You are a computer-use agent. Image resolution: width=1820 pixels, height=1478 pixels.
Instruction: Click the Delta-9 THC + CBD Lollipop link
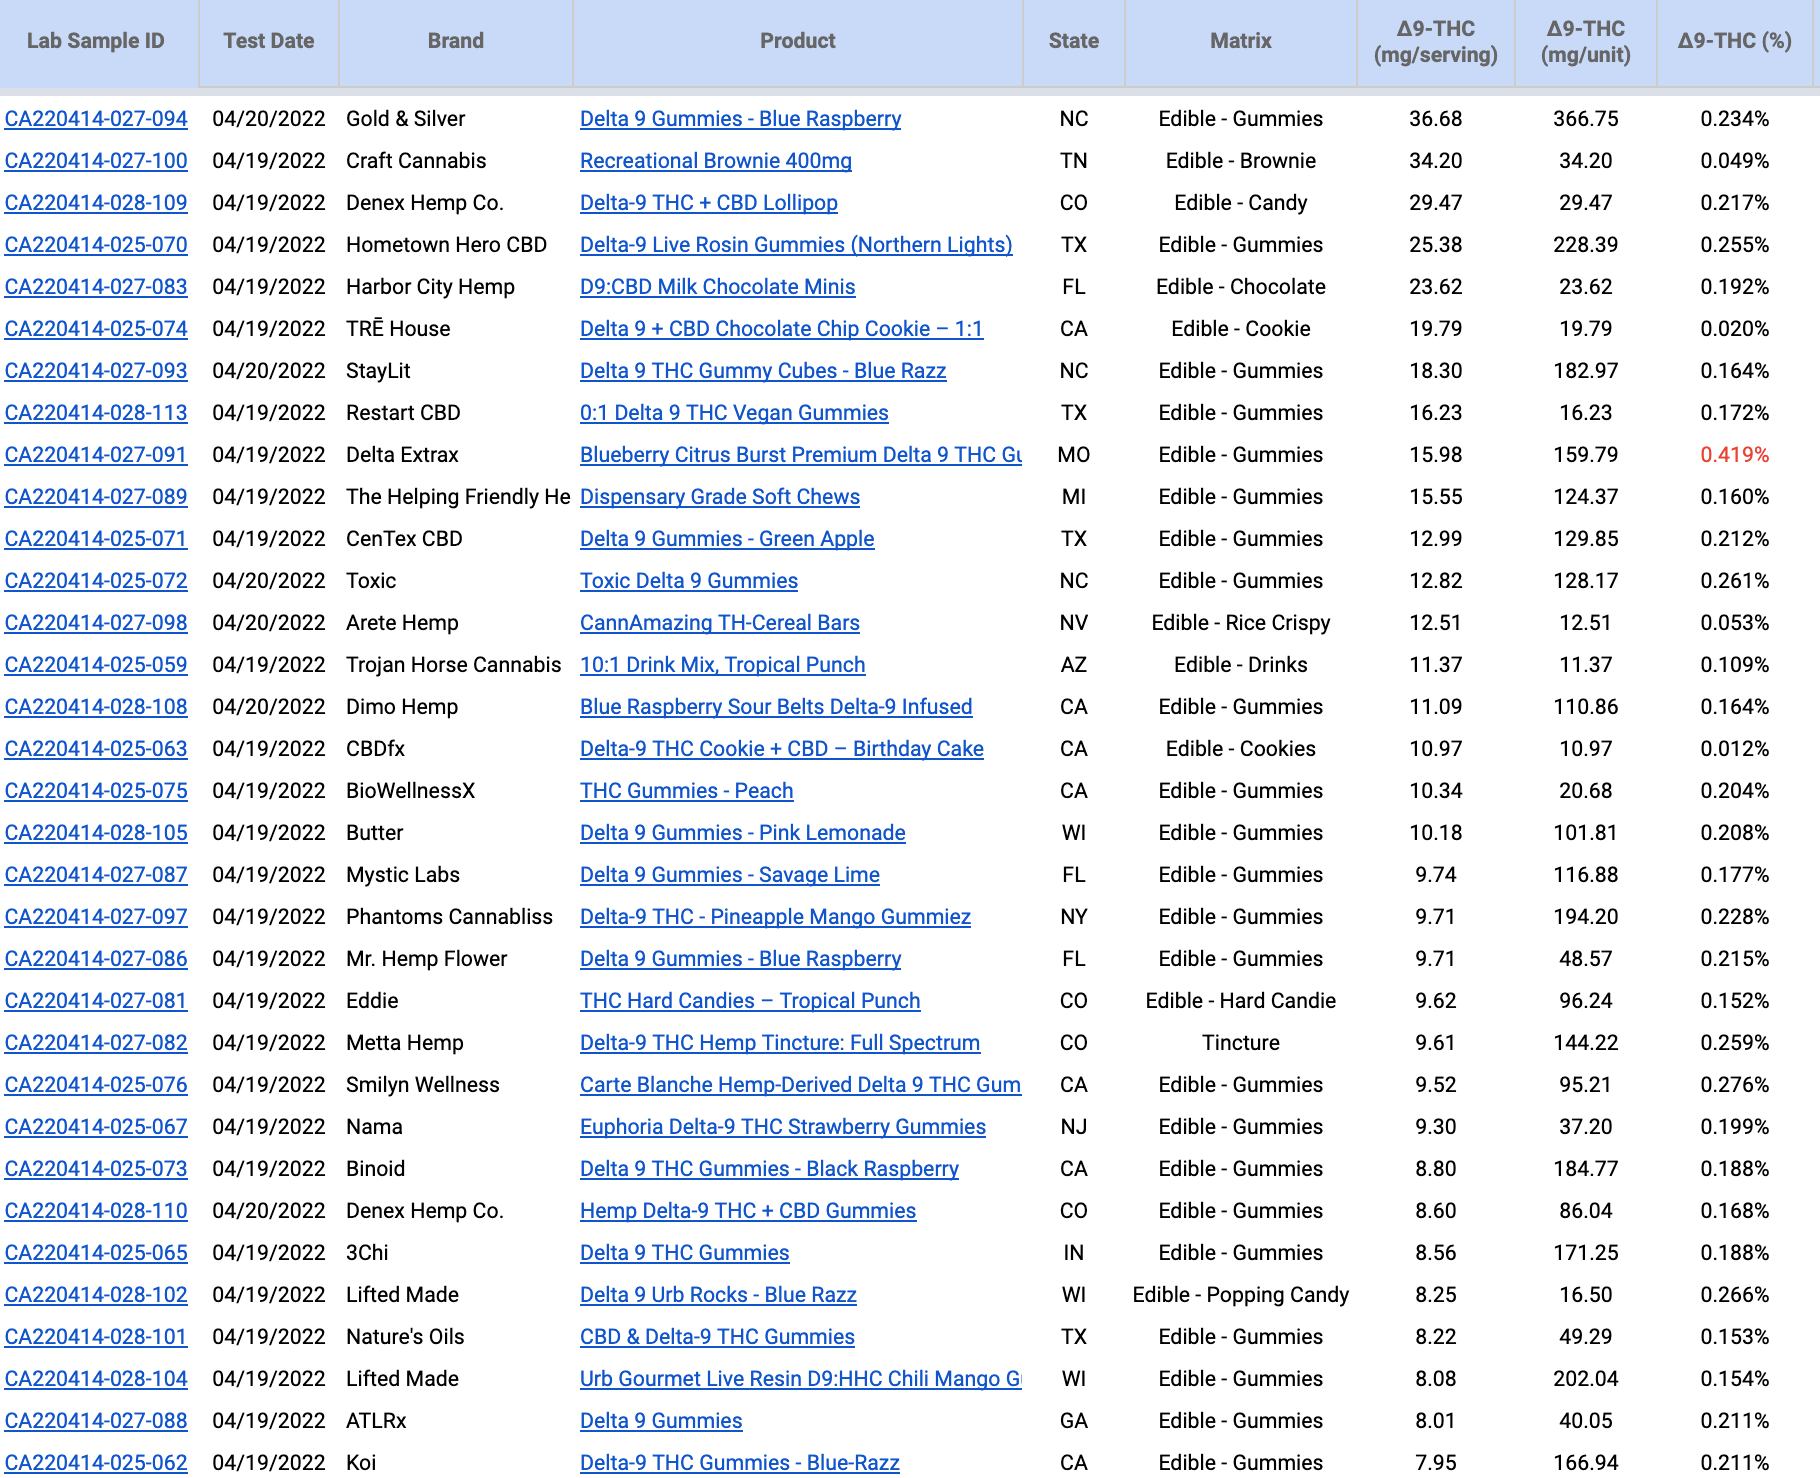[x=708, y=203]
